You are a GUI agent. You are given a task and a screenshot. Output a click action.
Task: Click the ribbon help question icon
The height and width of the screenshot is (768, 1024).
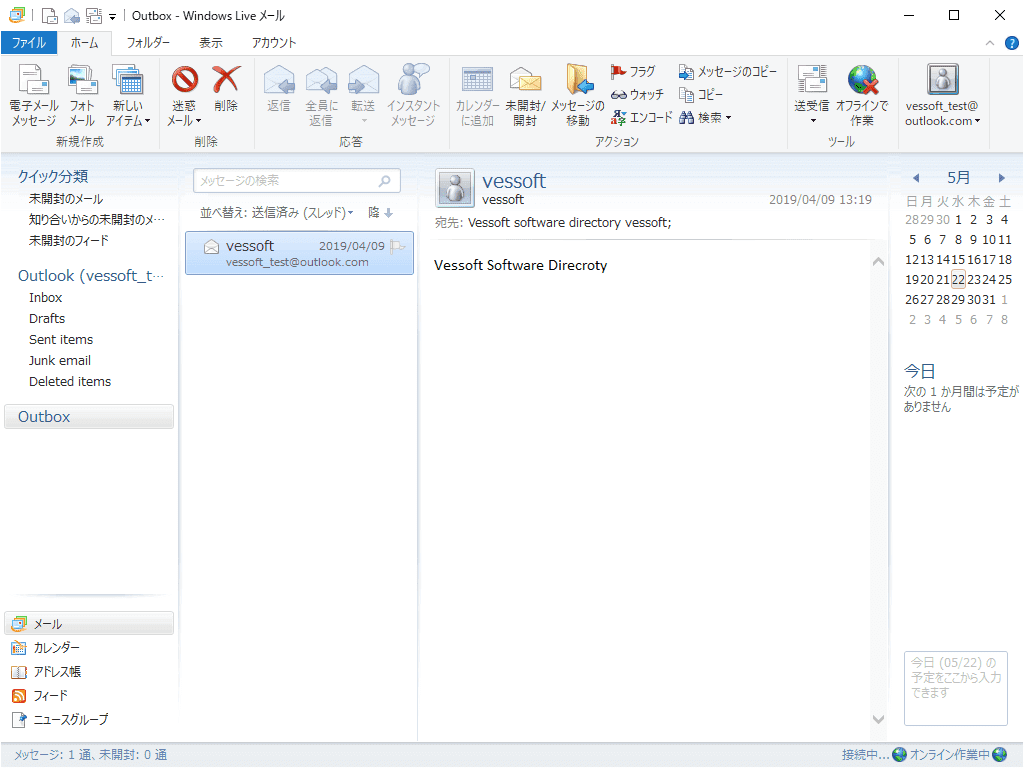(x=1012, y=43)
